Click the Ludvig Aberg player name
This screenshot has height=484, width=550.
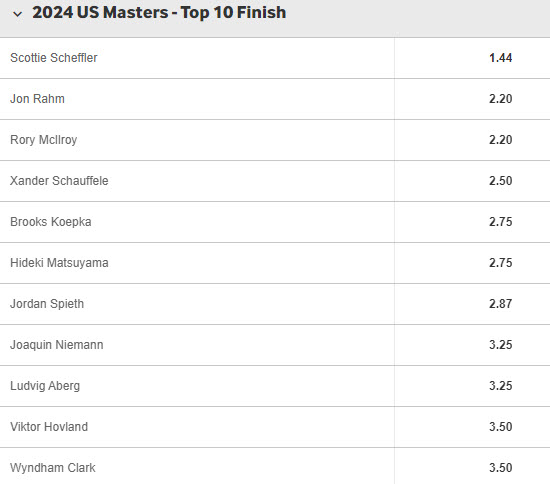click(45, 386)
